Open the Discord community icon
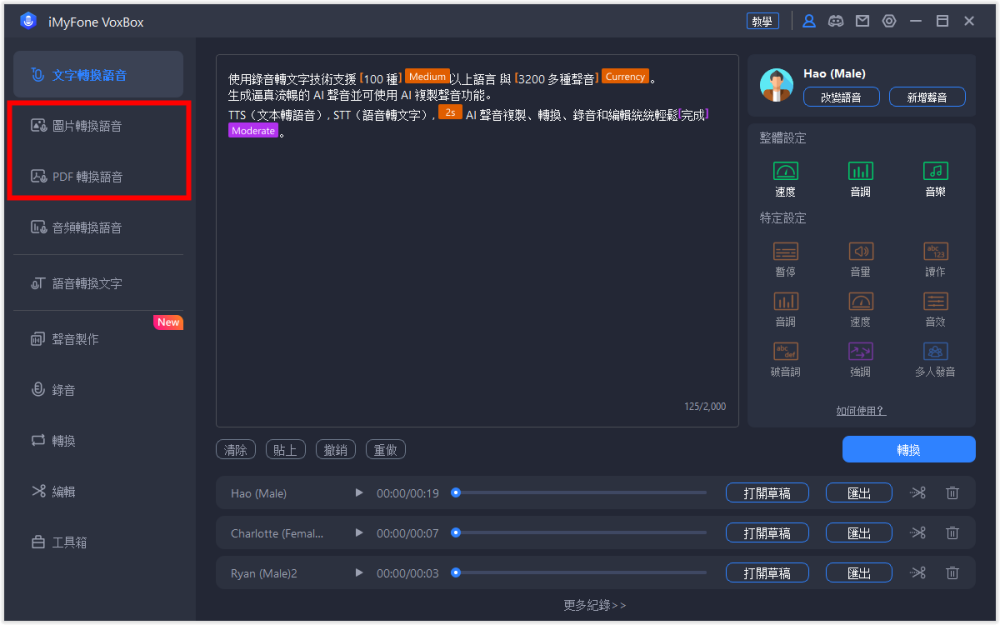This screenshot has width=1000, height=625. (835, 21)
